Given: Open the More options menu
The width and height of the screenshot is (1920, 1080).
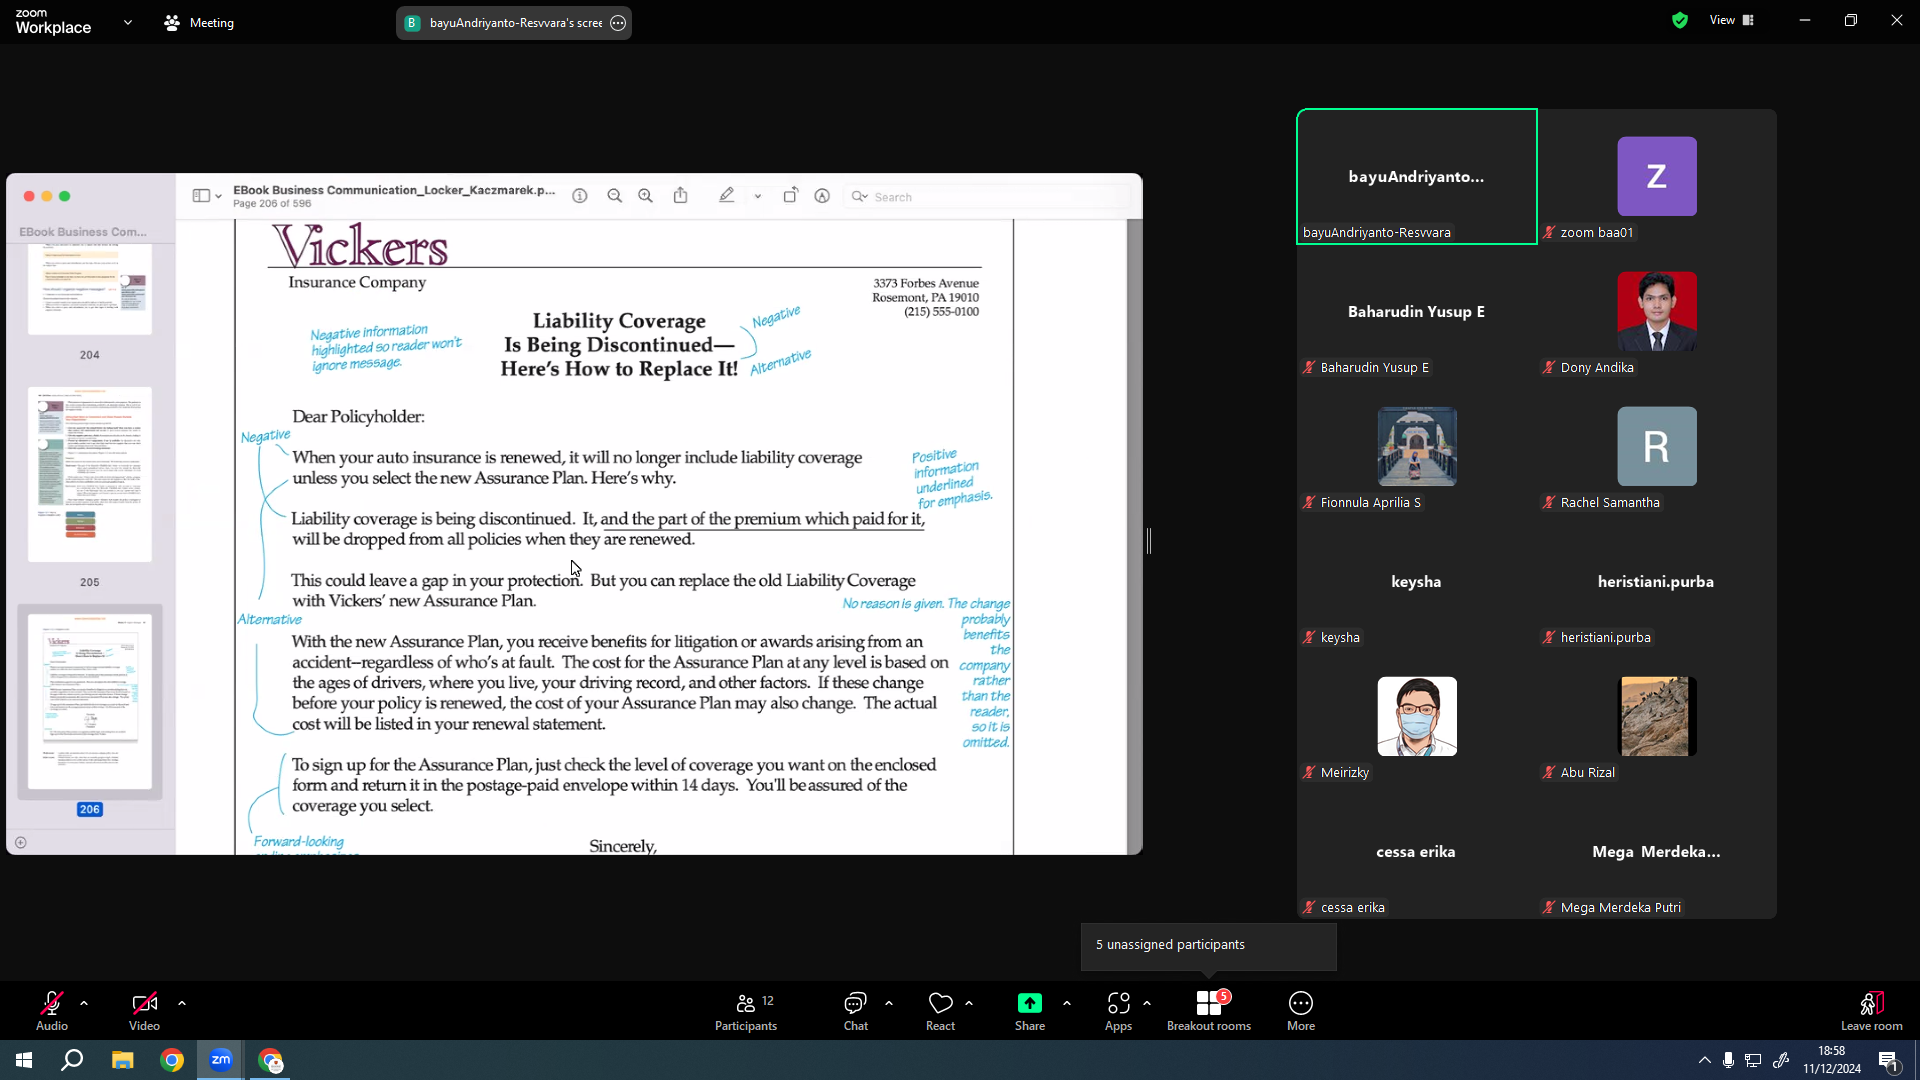Looking at the screenshot, I should click(1301, 1011).
